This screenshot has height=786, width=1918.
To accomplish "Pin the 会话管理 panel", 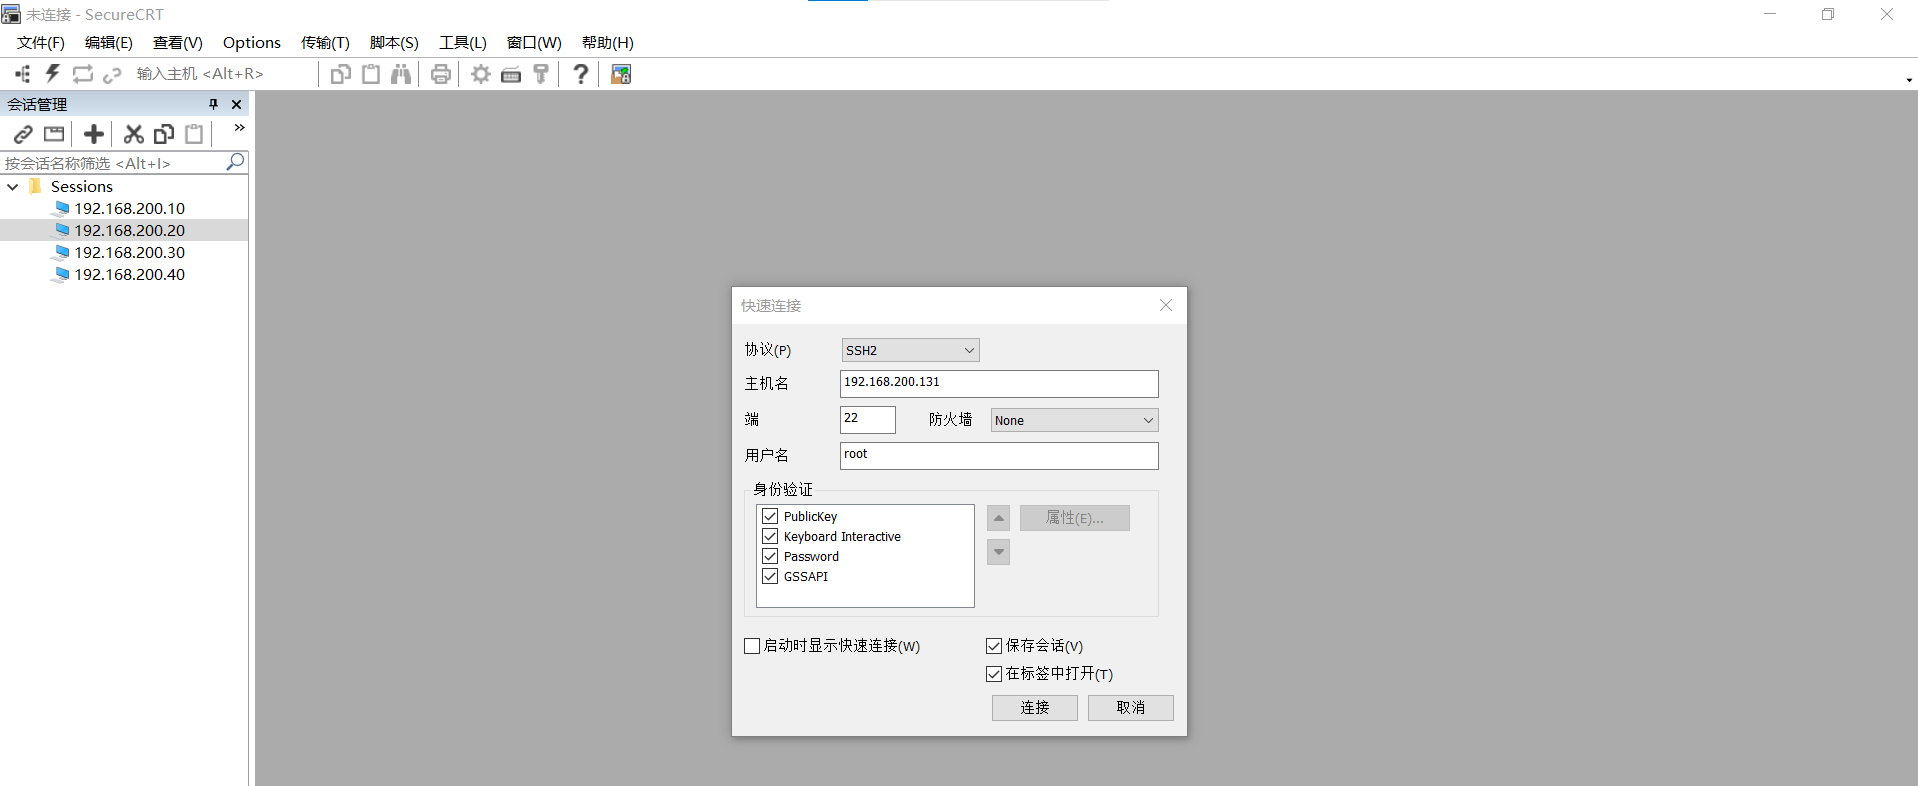I will tap(213, 104).
